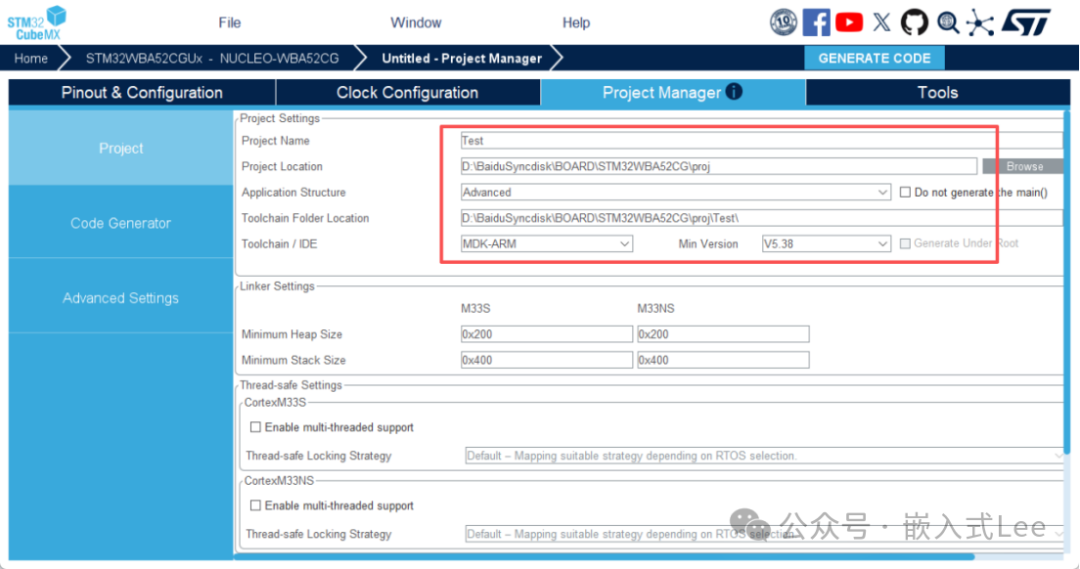Select the Project side section
The width and height of the screenshot is (1080, 569).
tap(121, 148)
